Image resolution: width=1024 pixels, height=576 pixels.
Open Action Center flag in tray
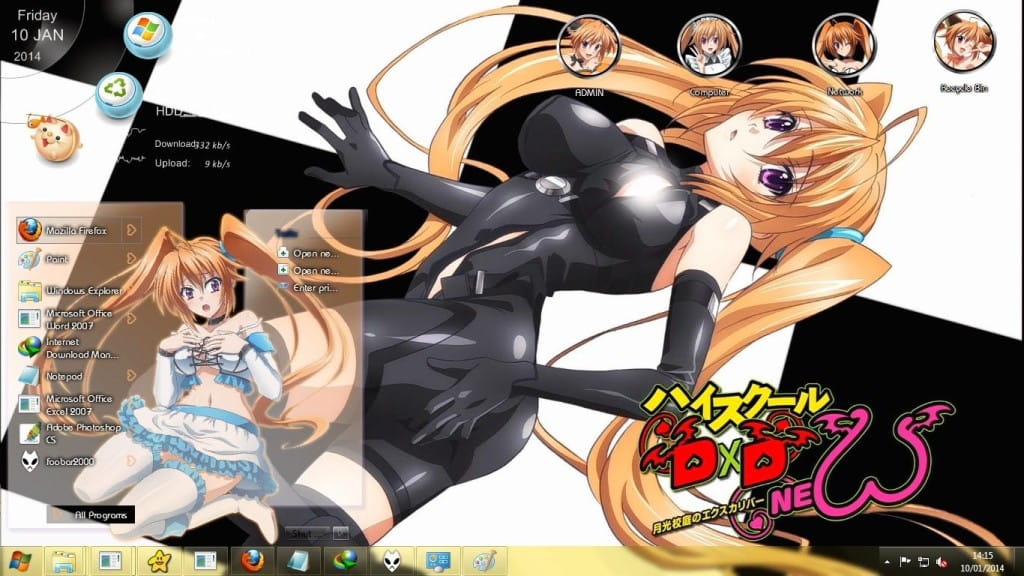tap(905, 562)
